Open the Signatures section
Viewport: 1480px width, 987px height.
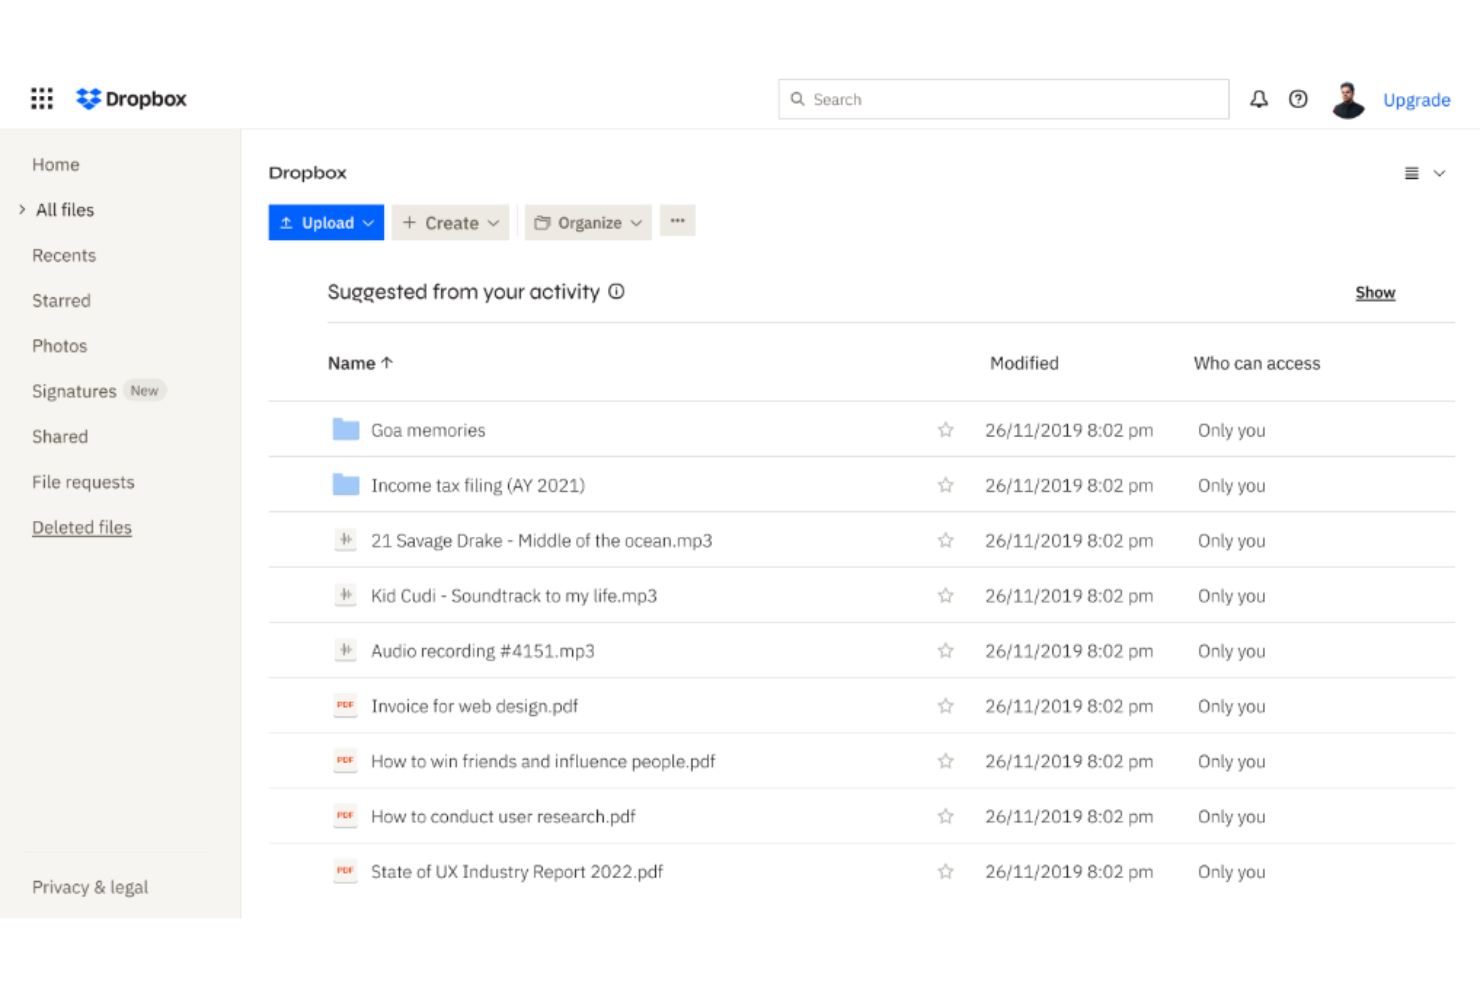coord(74,391)
